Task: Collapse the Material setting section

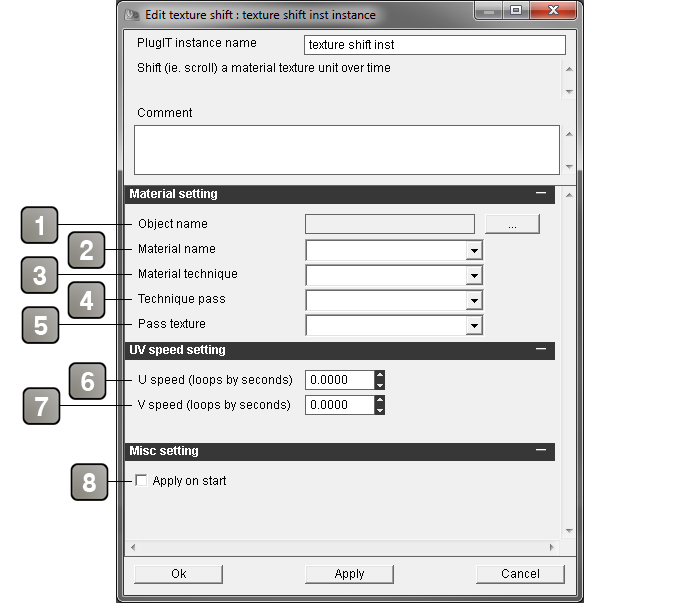Action: (x=541, y=193)
